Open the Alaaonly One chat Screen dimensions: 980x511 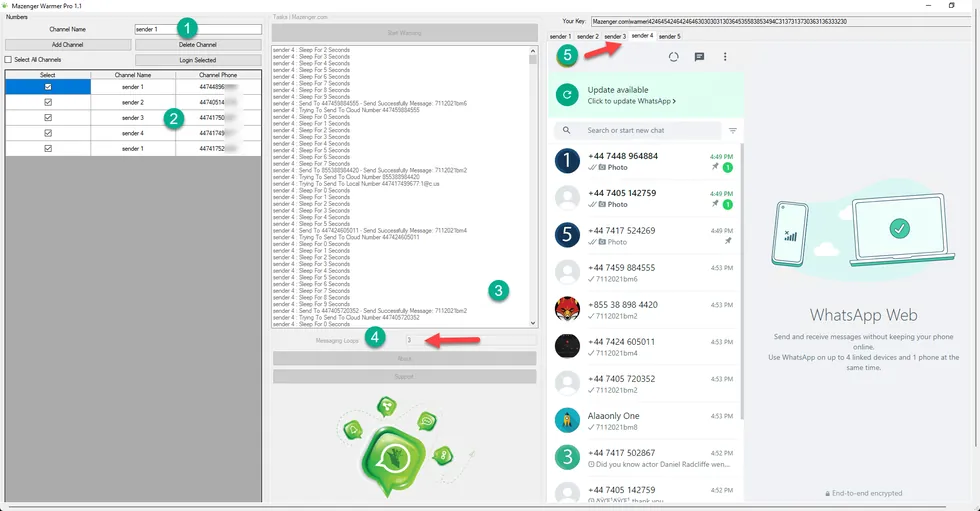click(645, 420)
